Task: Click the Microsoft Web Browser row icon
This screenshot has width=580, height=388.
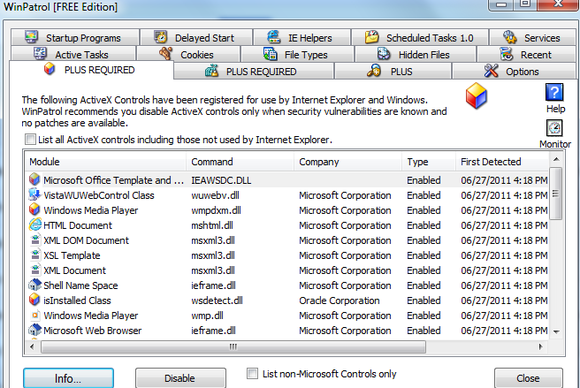Action: (x=35, y=330)
